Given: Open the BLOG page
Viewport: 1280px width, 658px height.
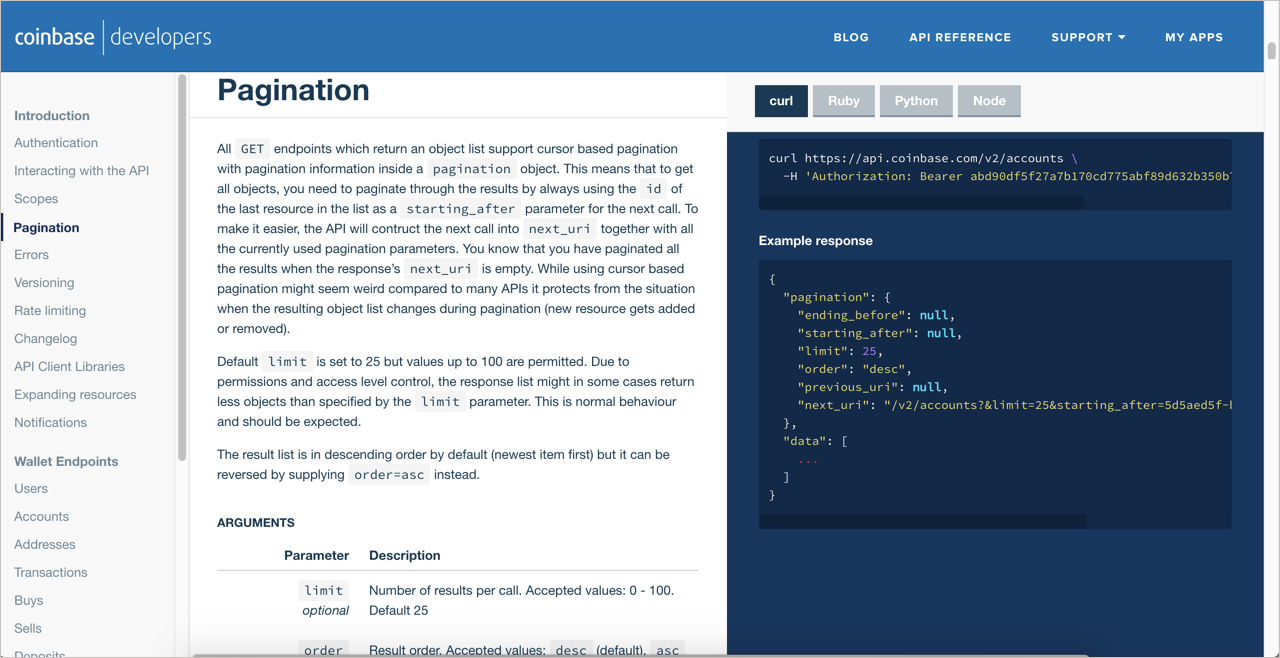Looking at the screenshot, I should click(x=851, y=37).
